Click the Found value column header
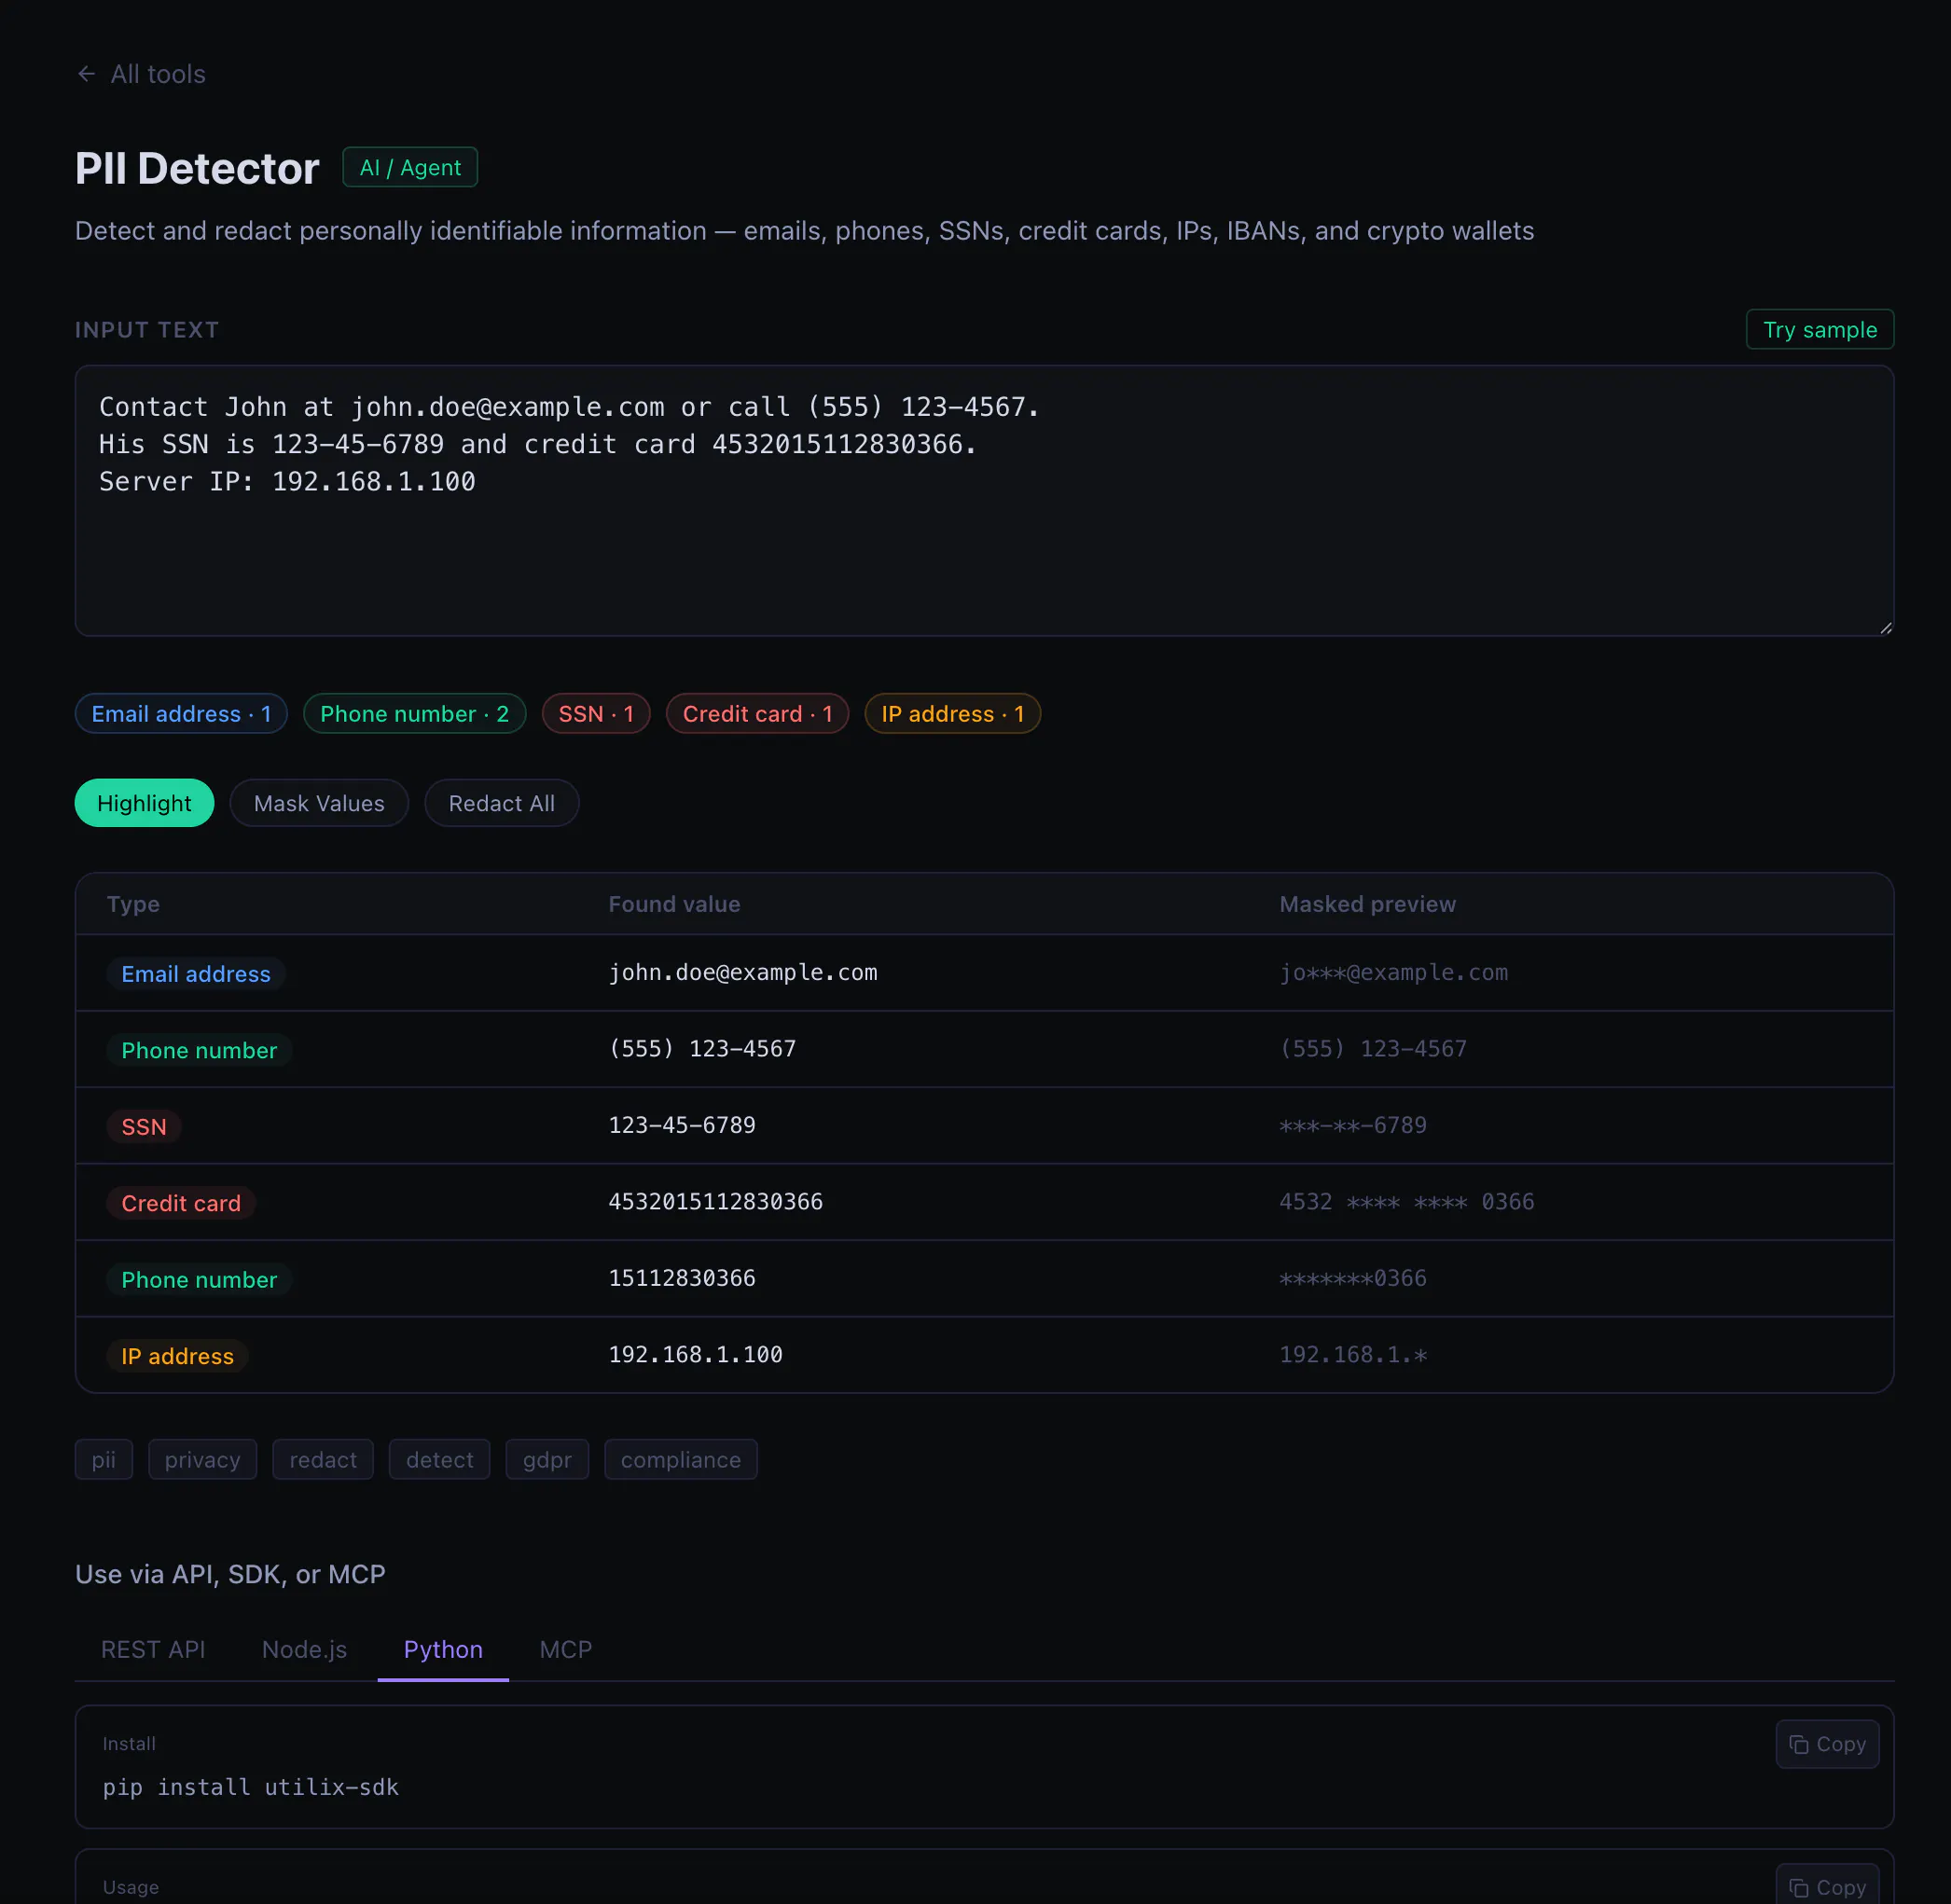Screen dimensions: 1951x1904 click(x=674, y=904)
